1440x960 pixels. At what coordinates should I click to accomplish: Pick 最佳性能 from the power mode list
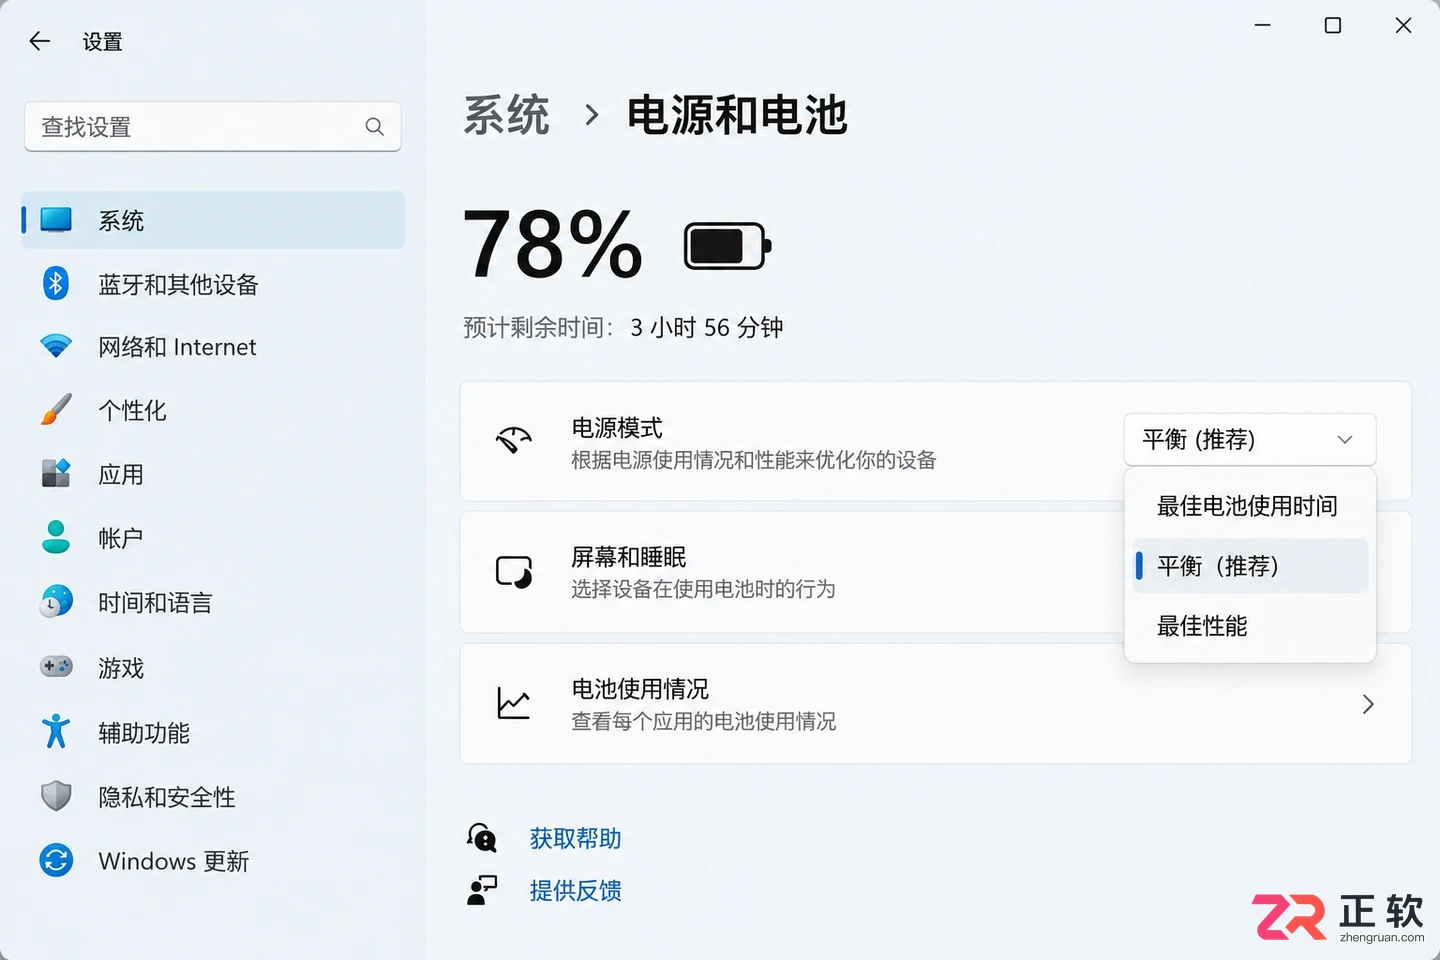1250,626
